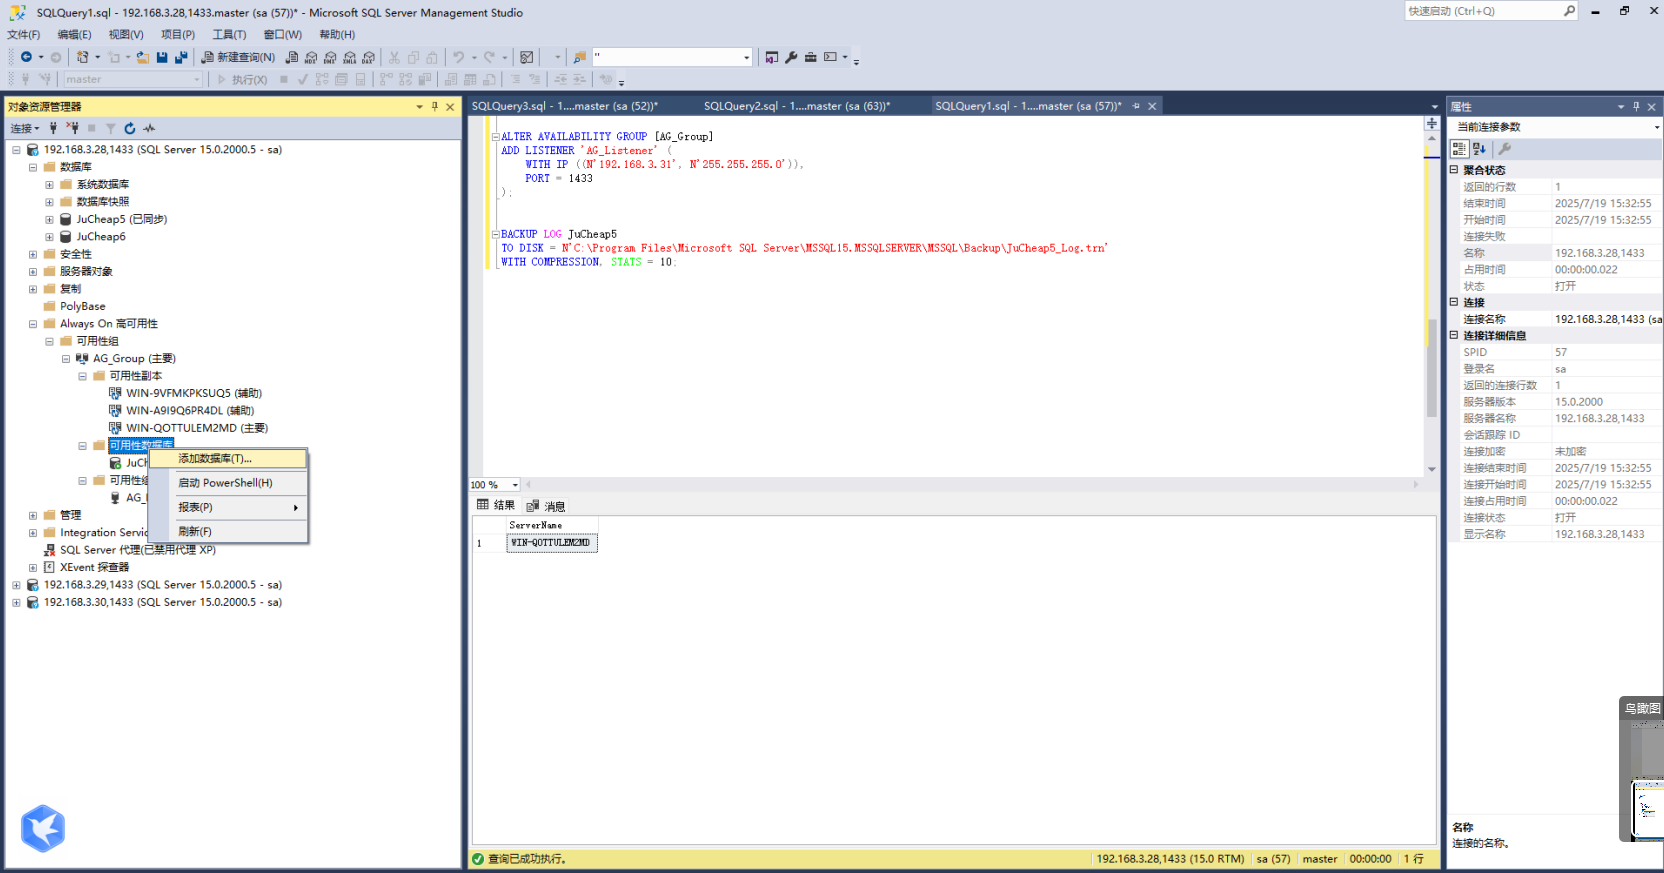Select the PolyBase node

pos(82,307)
